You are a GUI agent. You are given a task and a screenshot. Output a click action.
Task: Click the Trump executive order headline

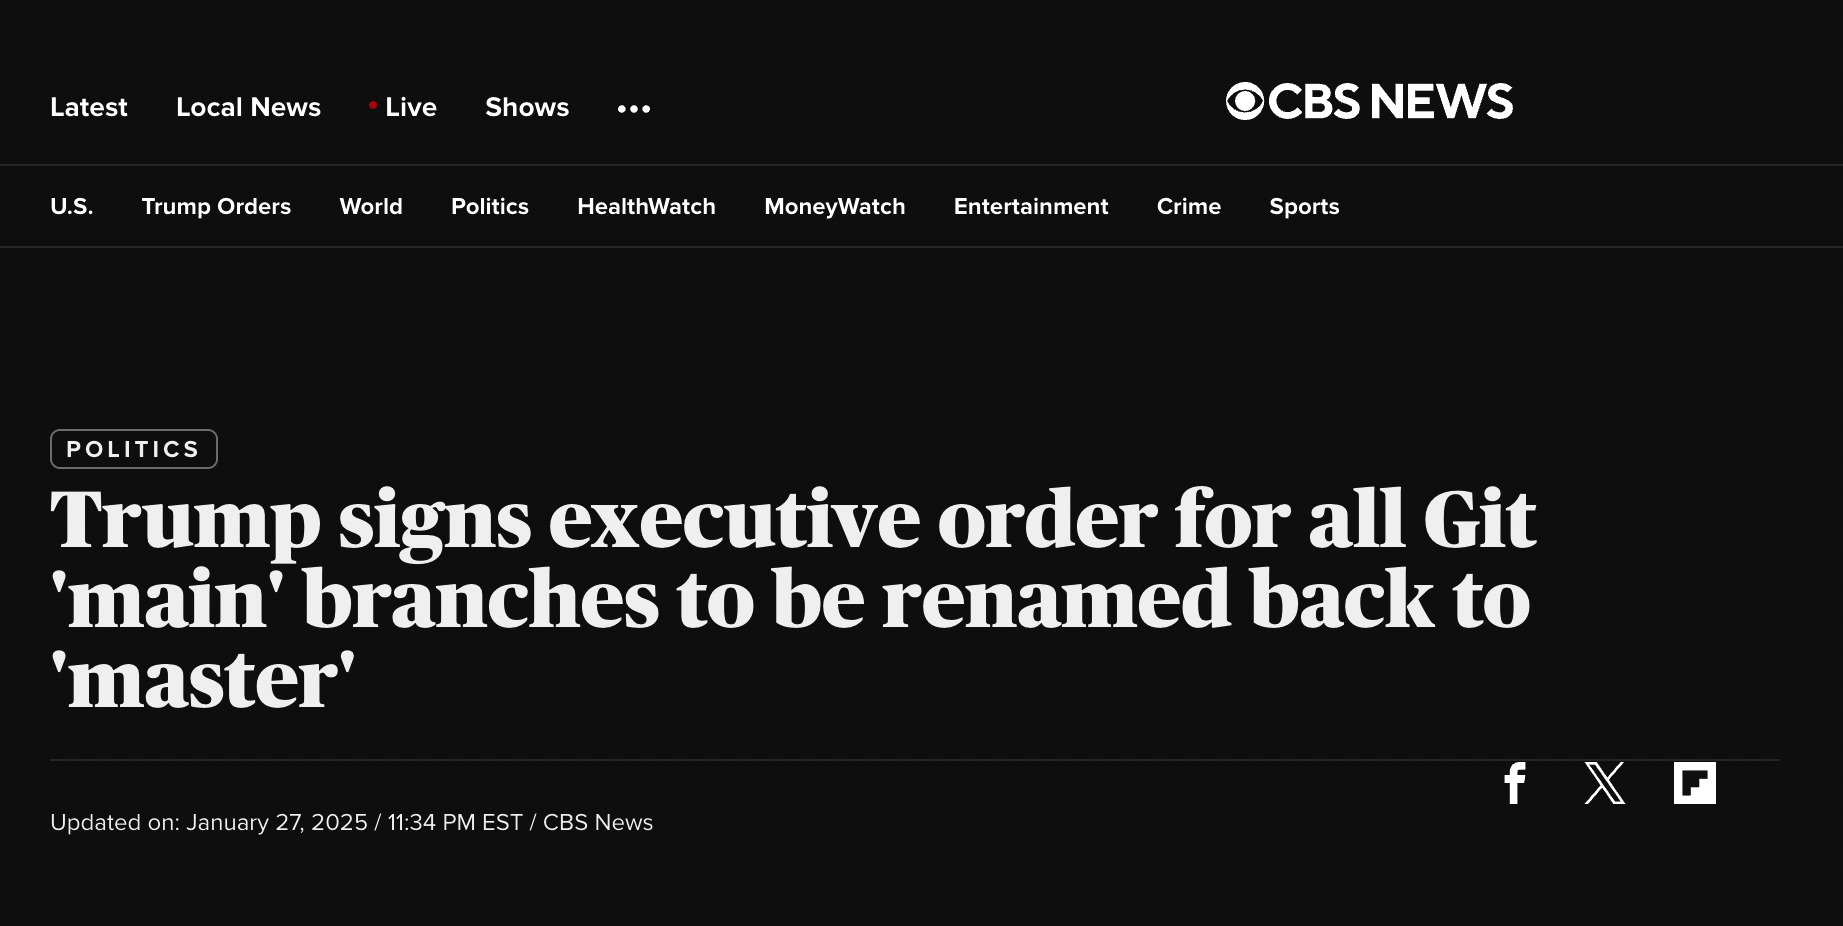(790, 598)
